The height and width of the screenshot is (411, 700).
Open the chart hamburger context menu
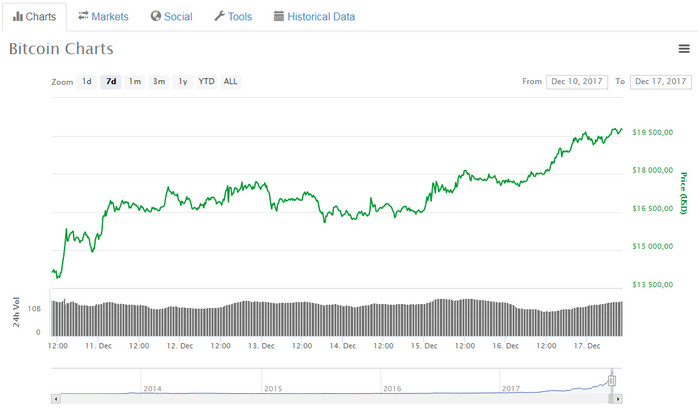(683, 48)
